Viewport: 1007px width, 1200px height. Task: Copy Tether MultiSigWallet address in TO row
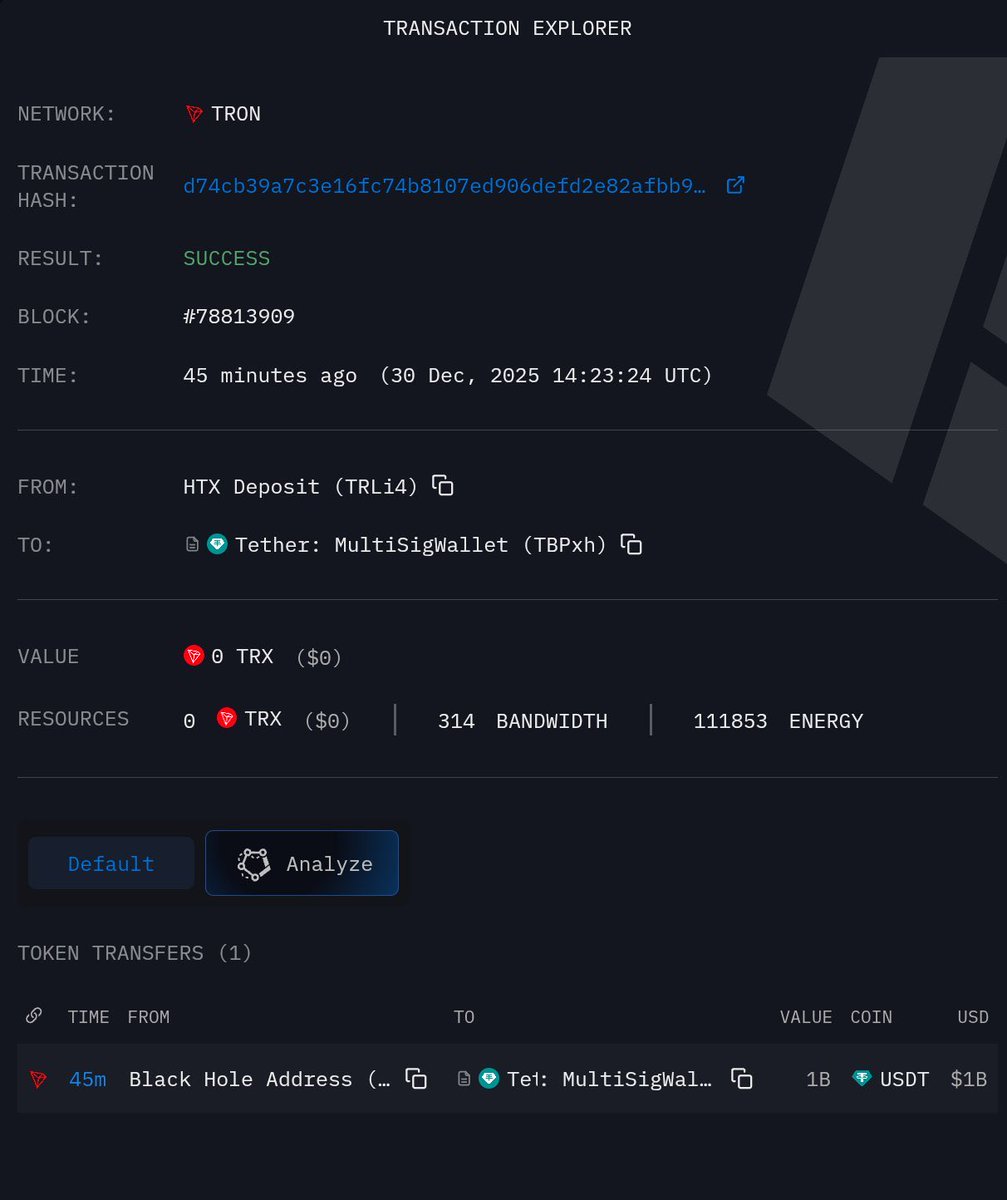point(631,544)
